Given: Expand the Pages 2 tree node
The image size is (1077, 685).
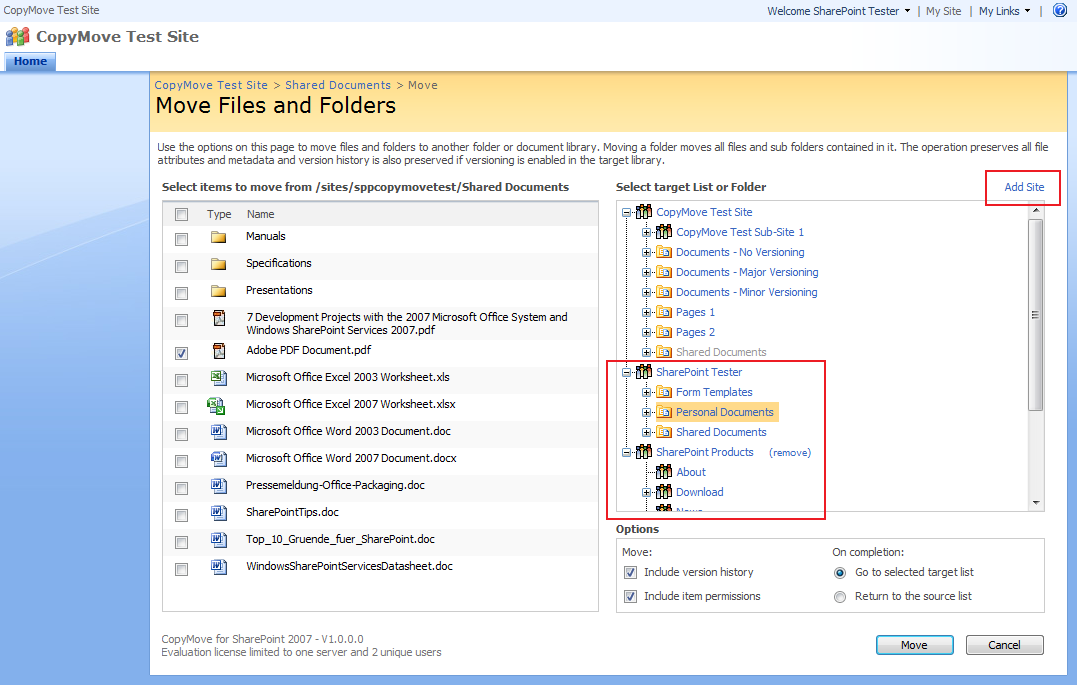Looking at the screenshot, I should click(x=646, y=332).
